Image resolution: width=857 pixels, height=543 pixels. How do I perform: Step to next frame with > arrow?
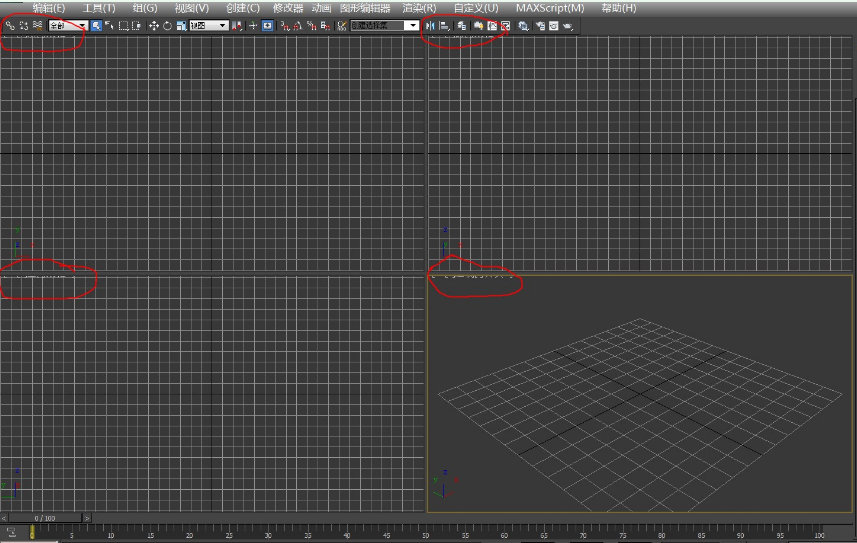[87, 518]
